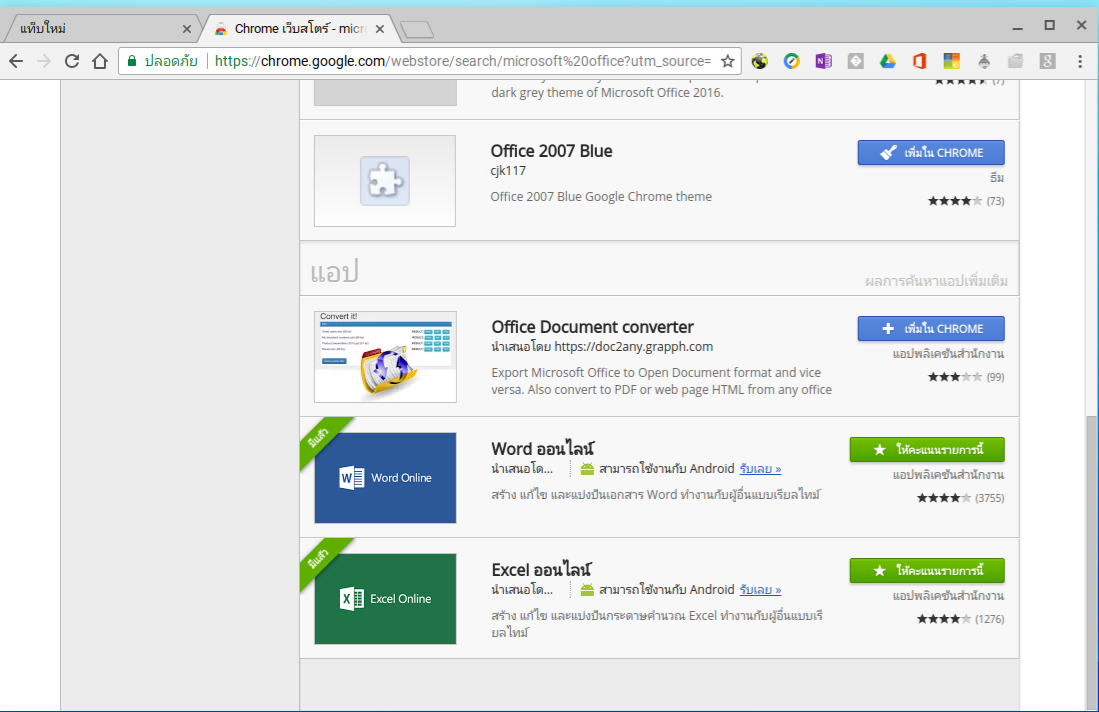Click the Excel ออนไลน์ star rating (1276)
The width and height of the screenshot is (1099, 712).
pos(944,619)
